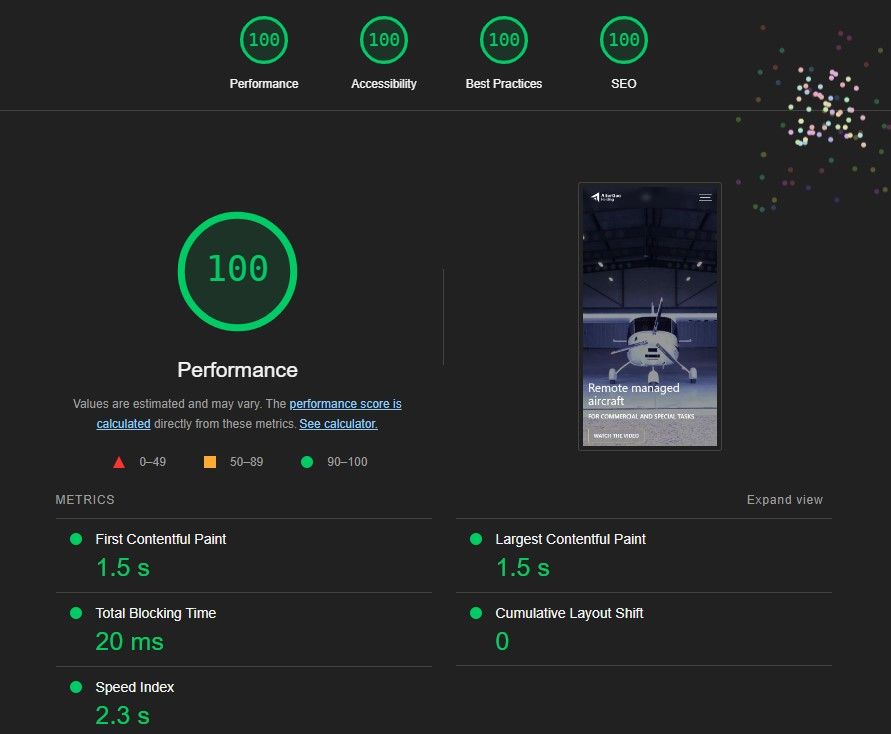This screenshot has height=734, width=891.
Task: Click the green dot beside Speed Index
Action: click(76, 687)
